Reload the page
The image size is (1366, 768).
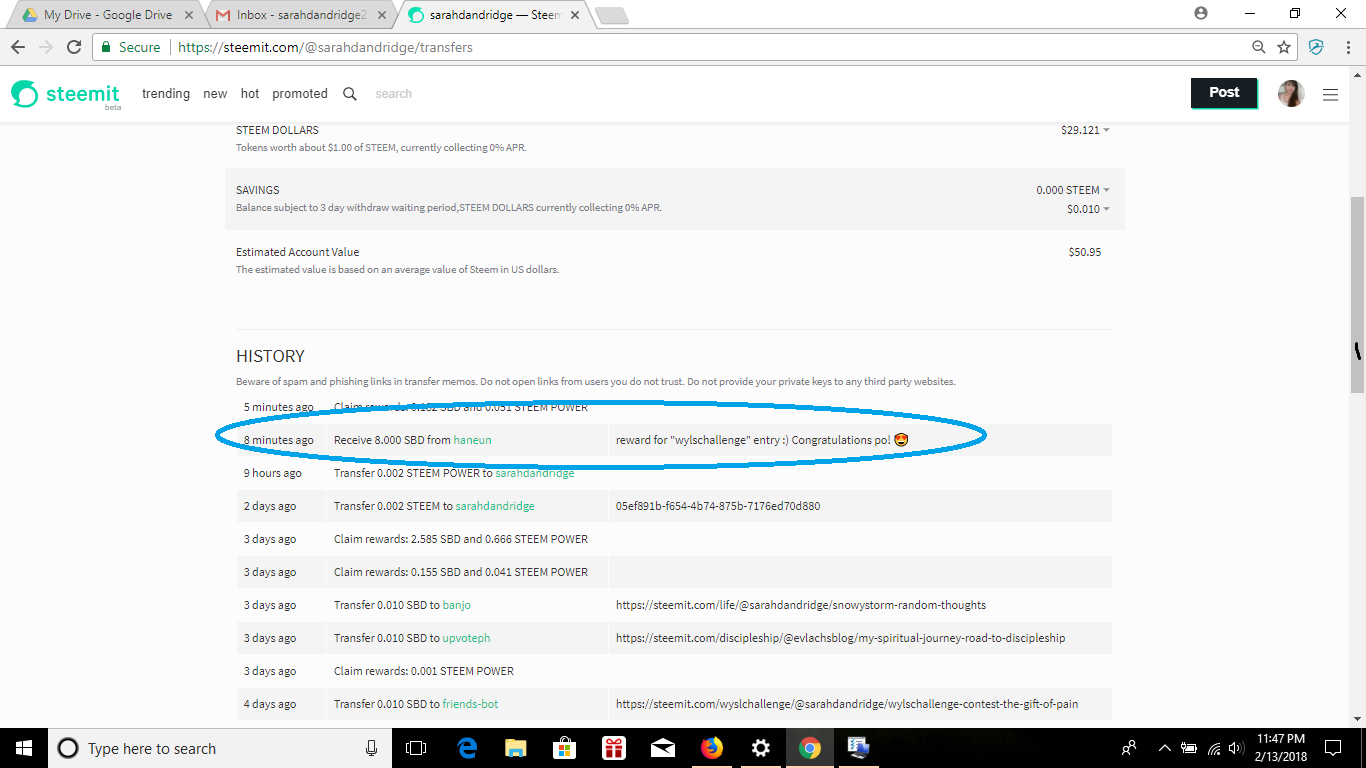75,46
